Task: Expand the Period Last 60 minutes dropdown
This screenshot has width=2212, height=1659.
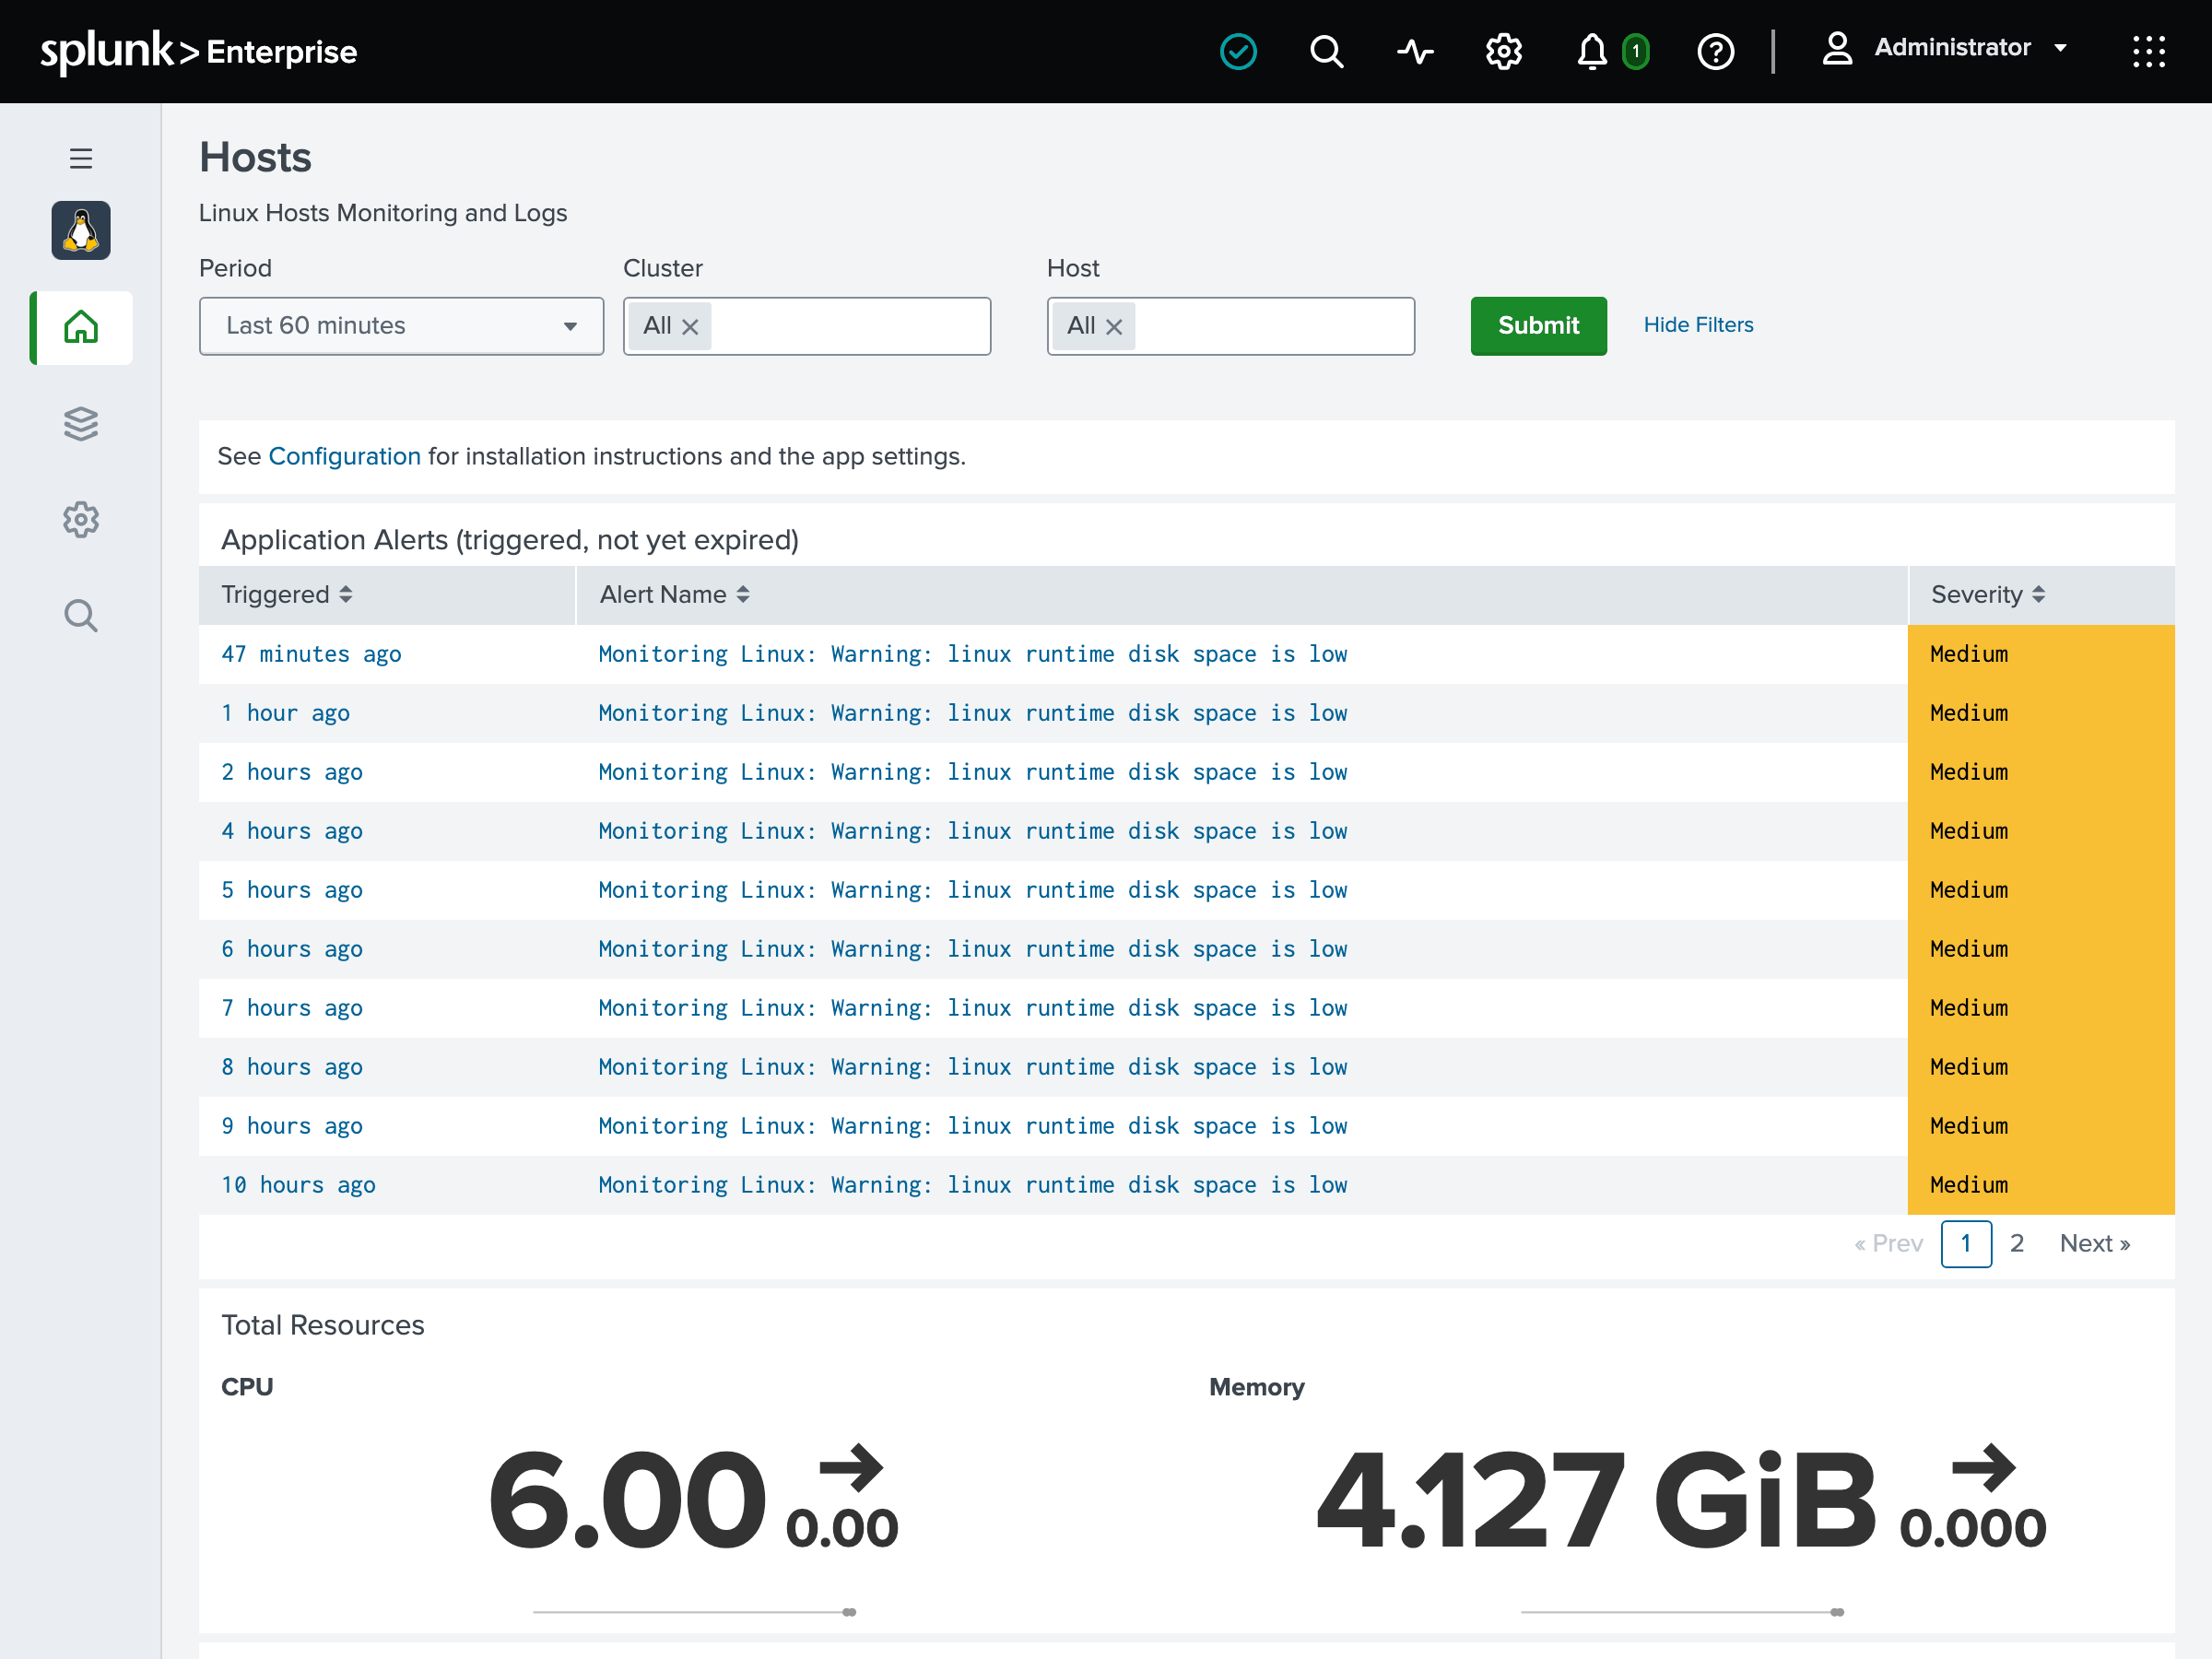Action: 401,326
